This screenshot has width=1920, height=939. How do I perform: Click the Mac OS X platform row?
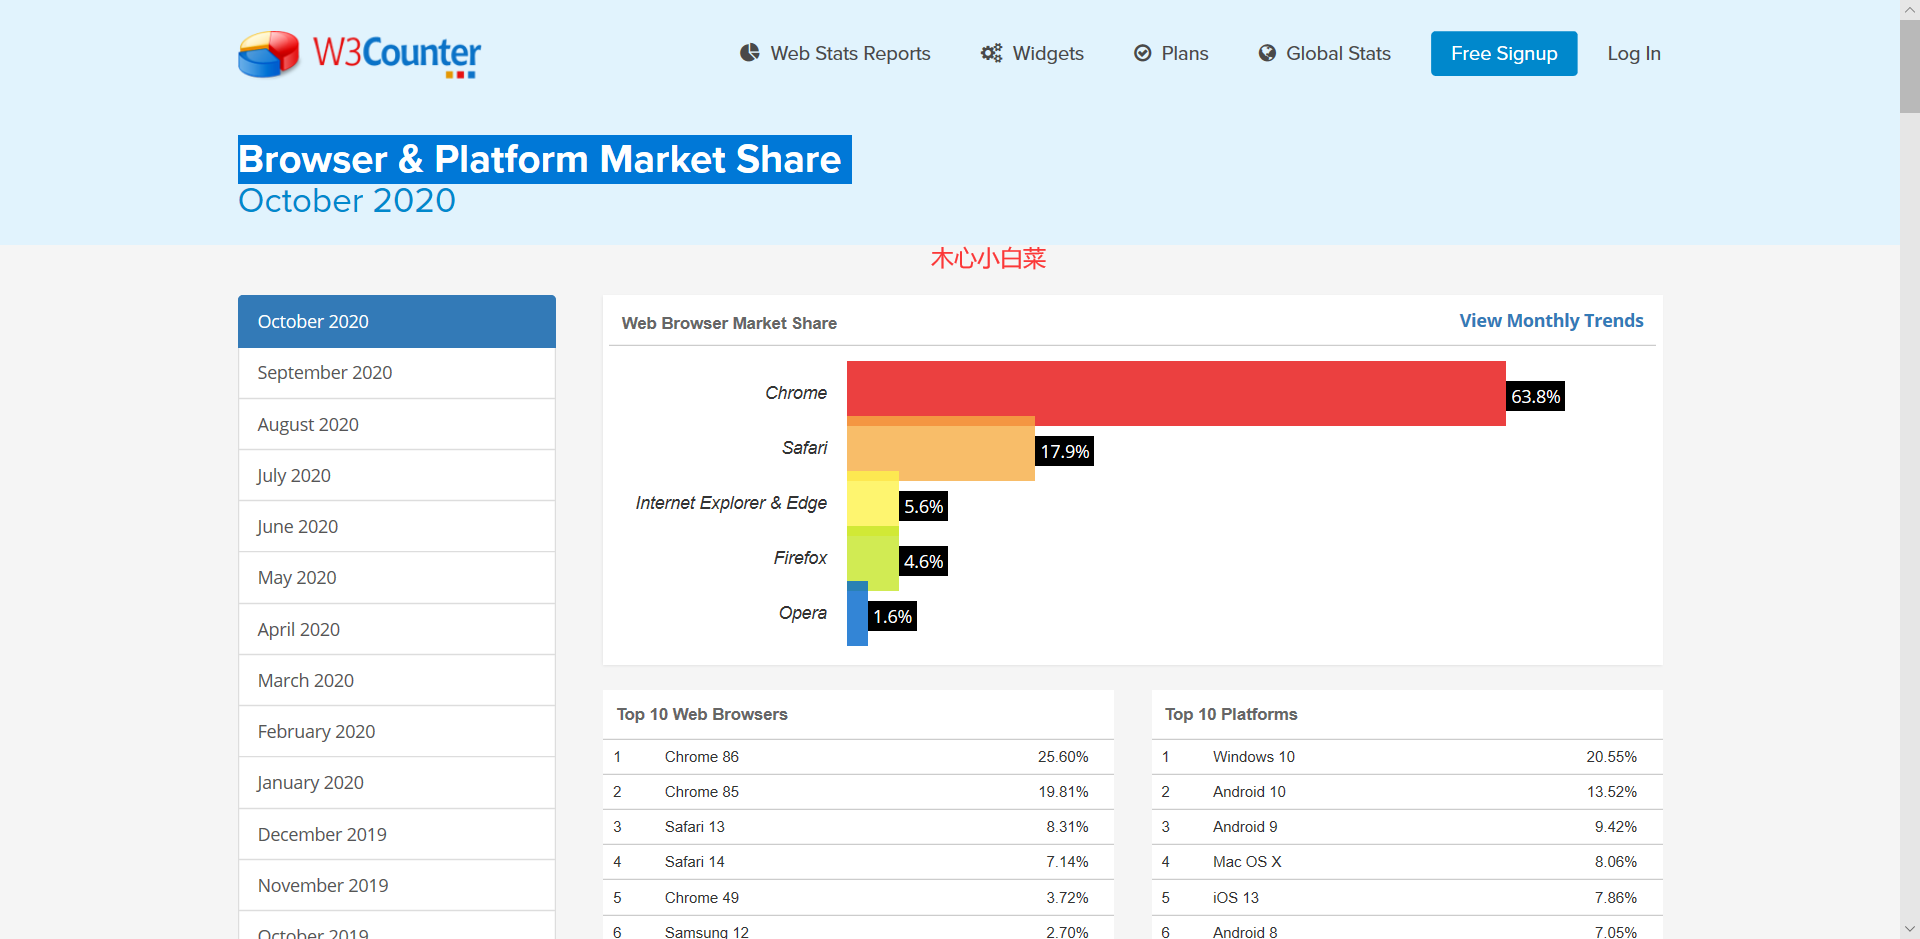point(1407,862)
